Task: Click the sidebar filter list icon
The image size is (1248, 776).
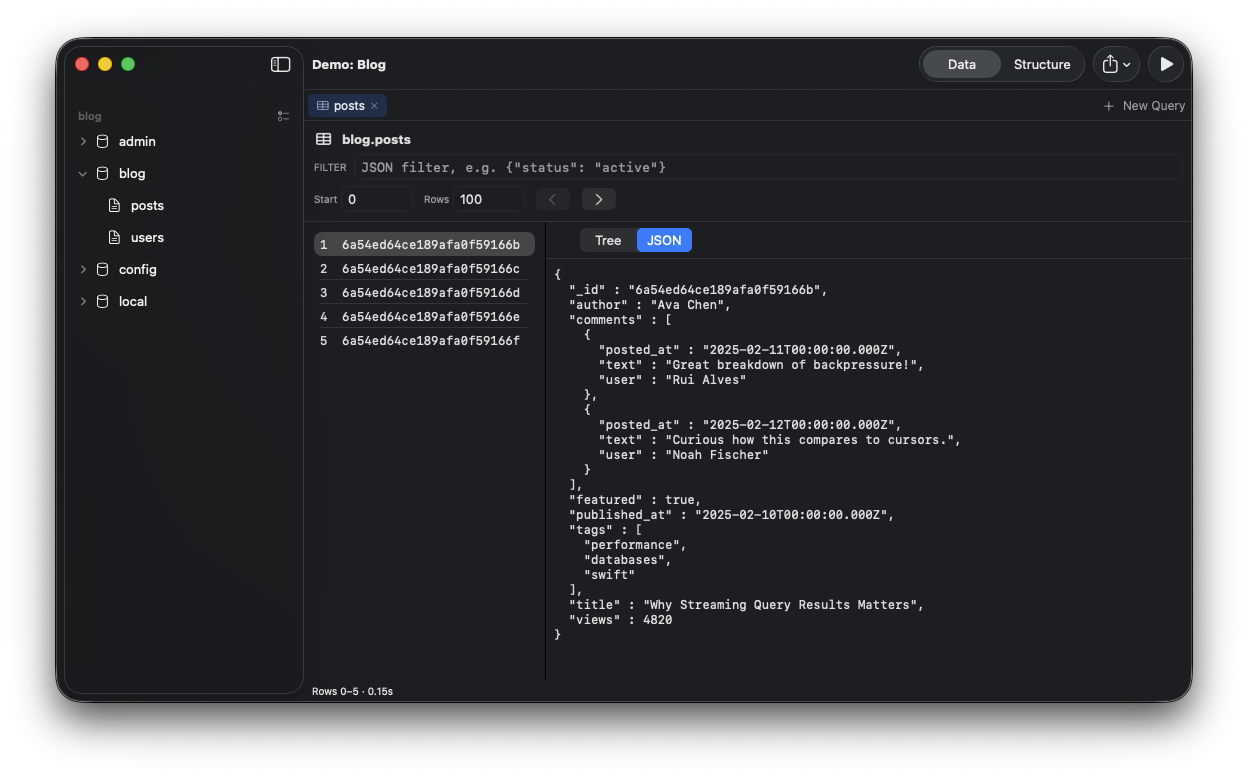Action: coord(284,116)
